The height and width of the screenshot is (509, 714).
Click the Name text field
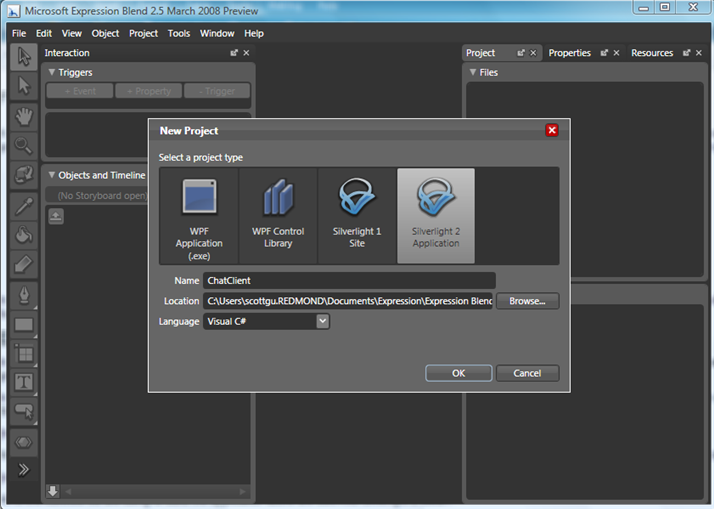click(348, 281)
